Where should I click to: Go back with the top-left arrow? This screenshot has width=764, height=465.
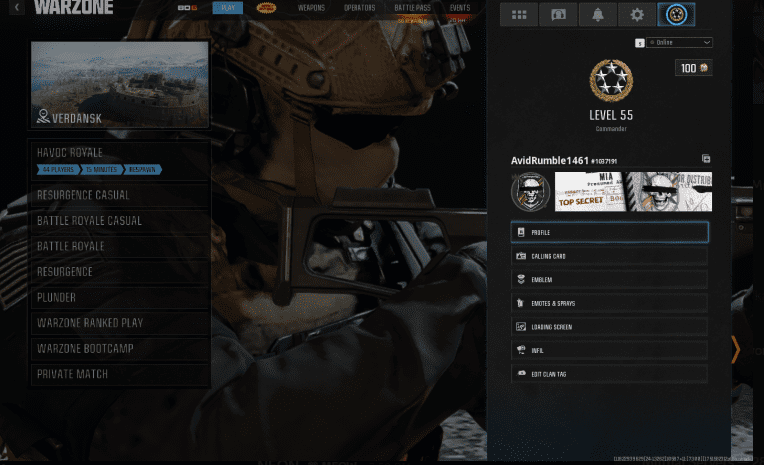pos(17,7)
